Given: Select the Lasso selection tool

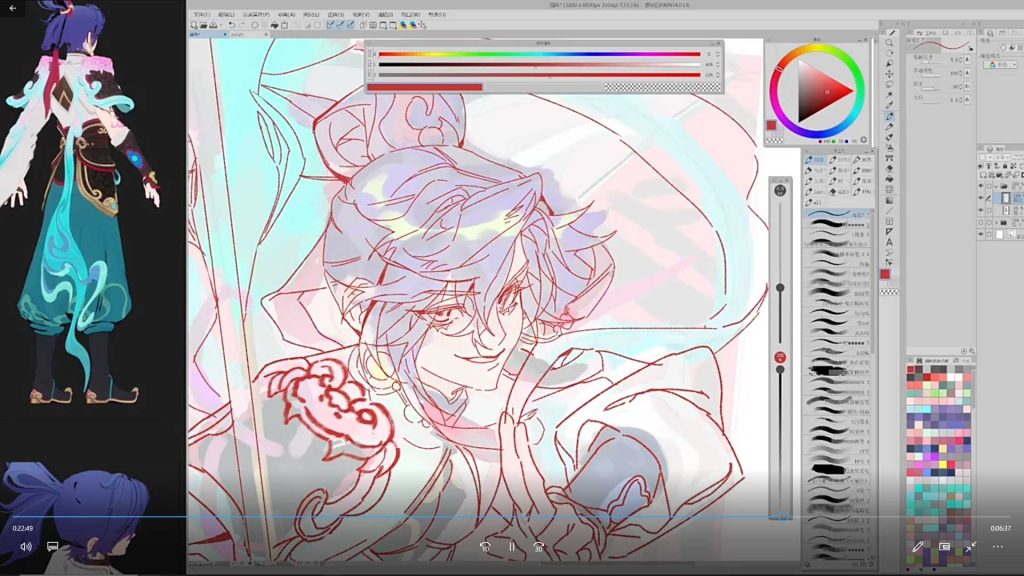Looking at the screenshot, I should (889, 84).
